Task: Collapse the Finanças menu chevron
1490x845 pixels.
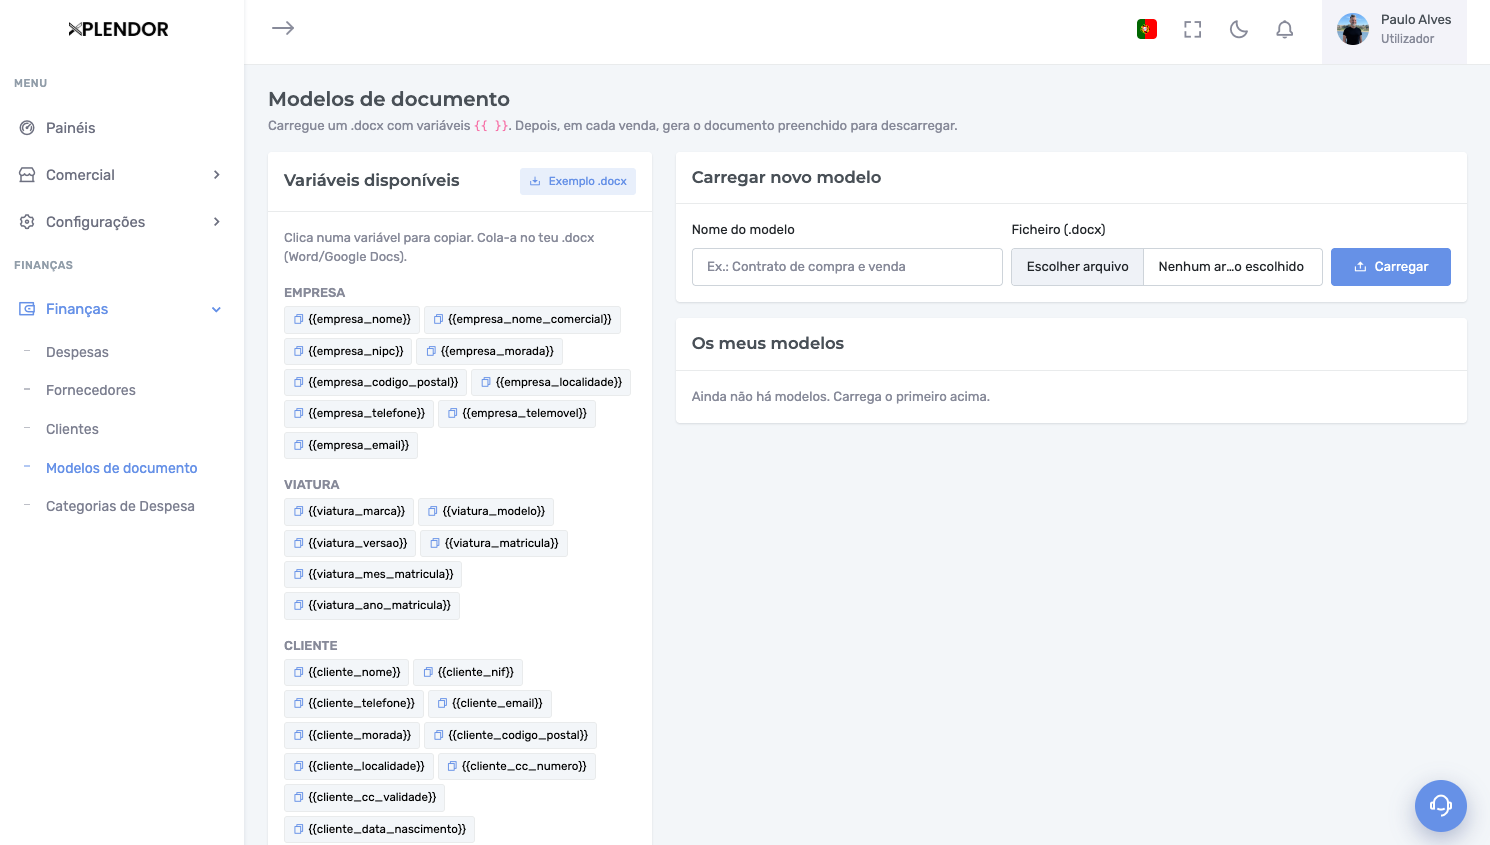Action: tap(217, 309)
